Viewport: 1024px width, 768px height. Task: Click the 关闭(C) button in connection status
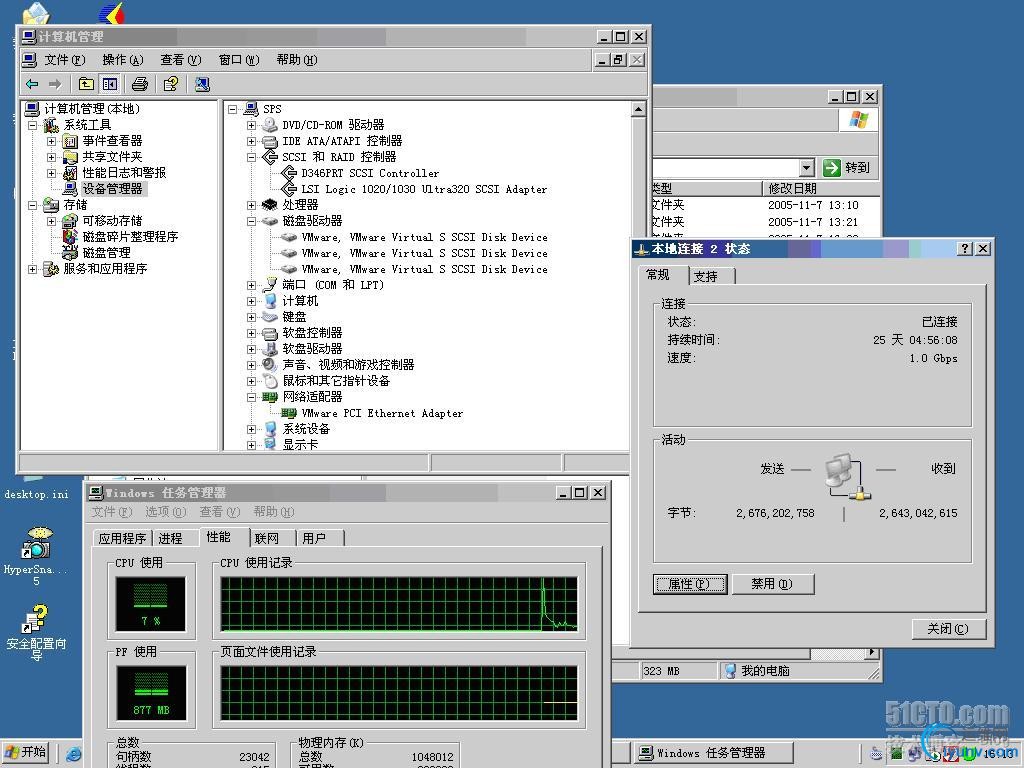pyautogui.click(x=948, y=629)
